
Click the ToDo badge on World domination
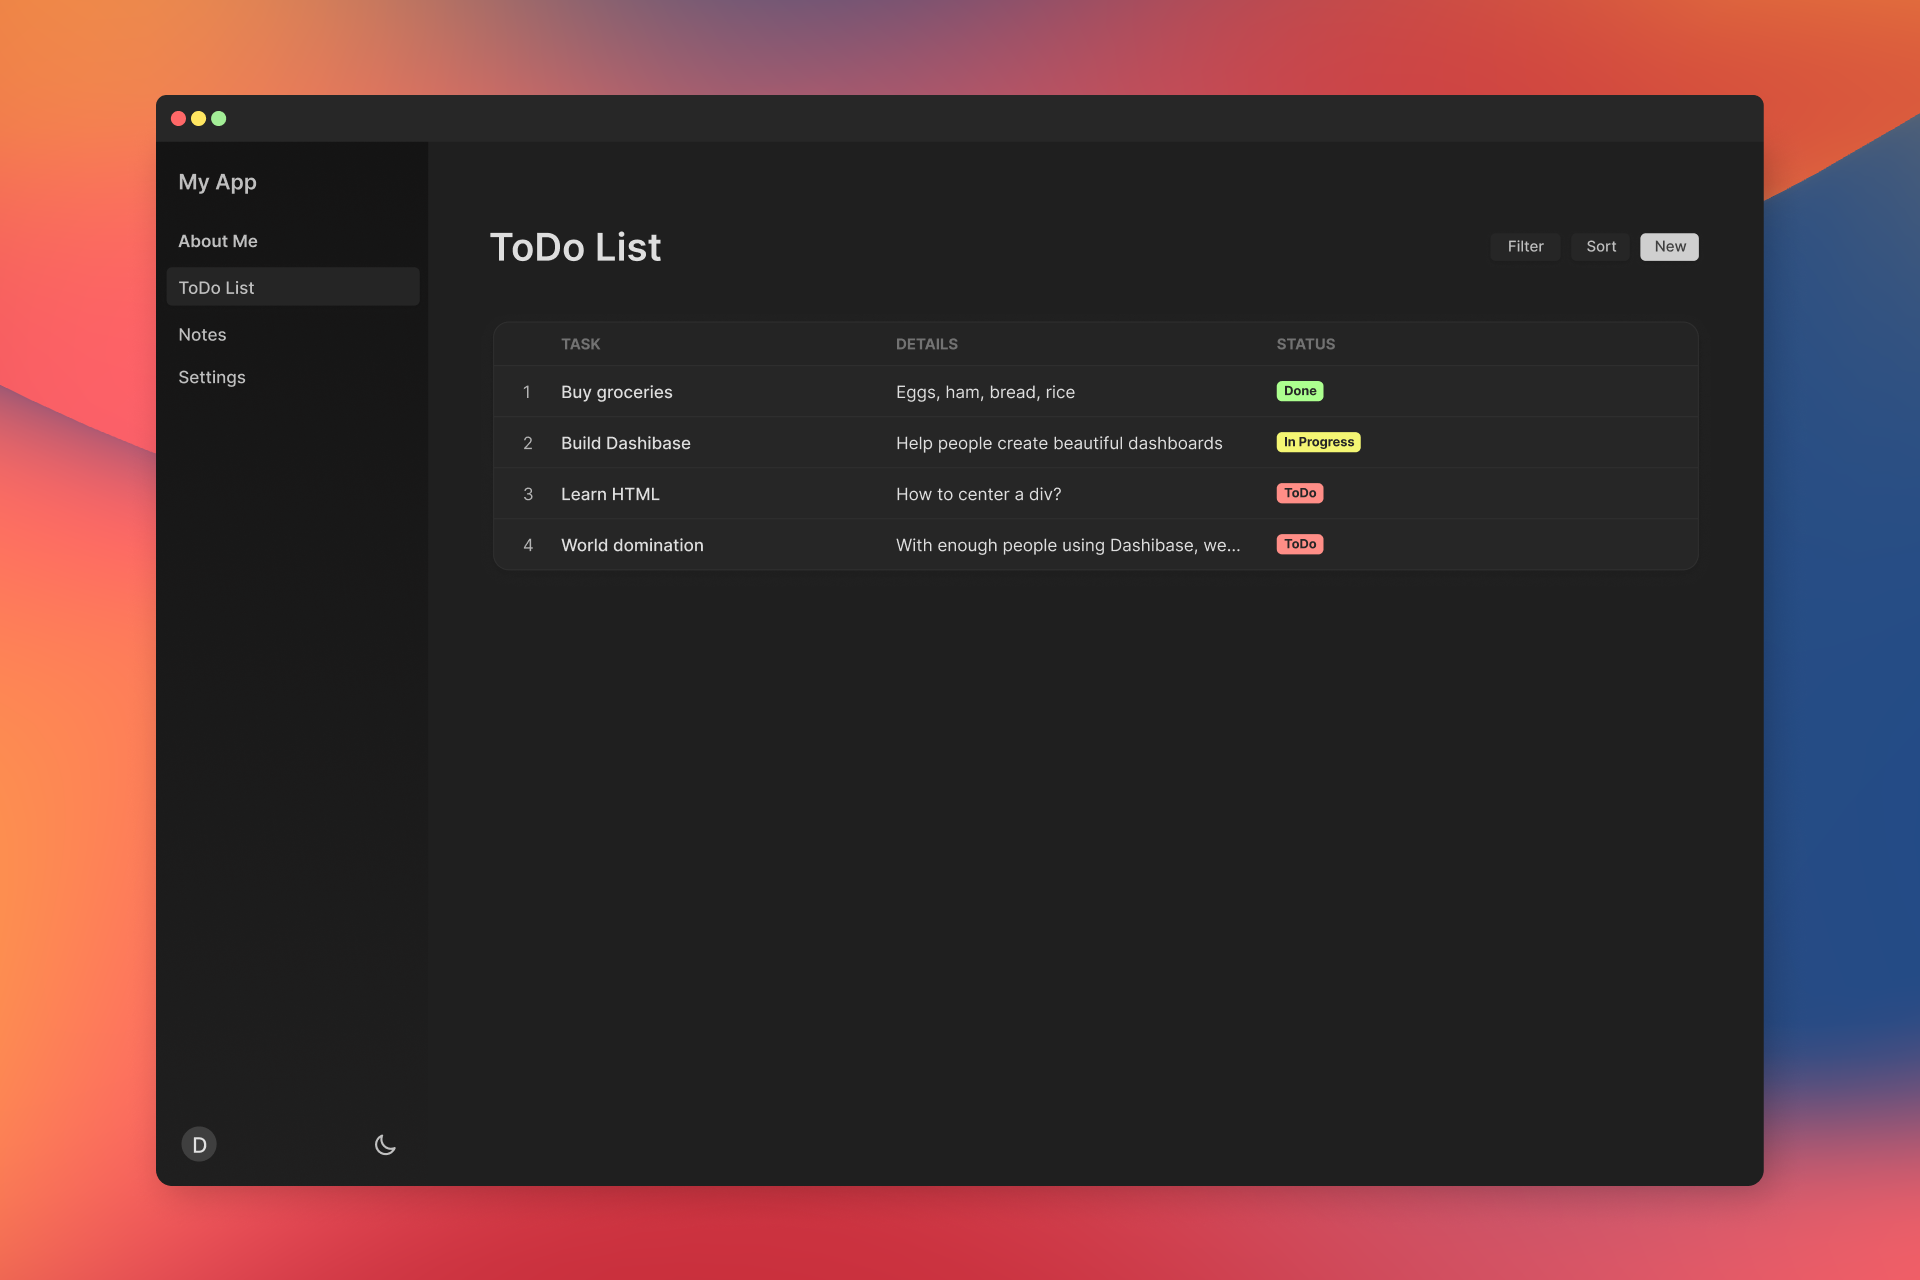(1299, 544)
